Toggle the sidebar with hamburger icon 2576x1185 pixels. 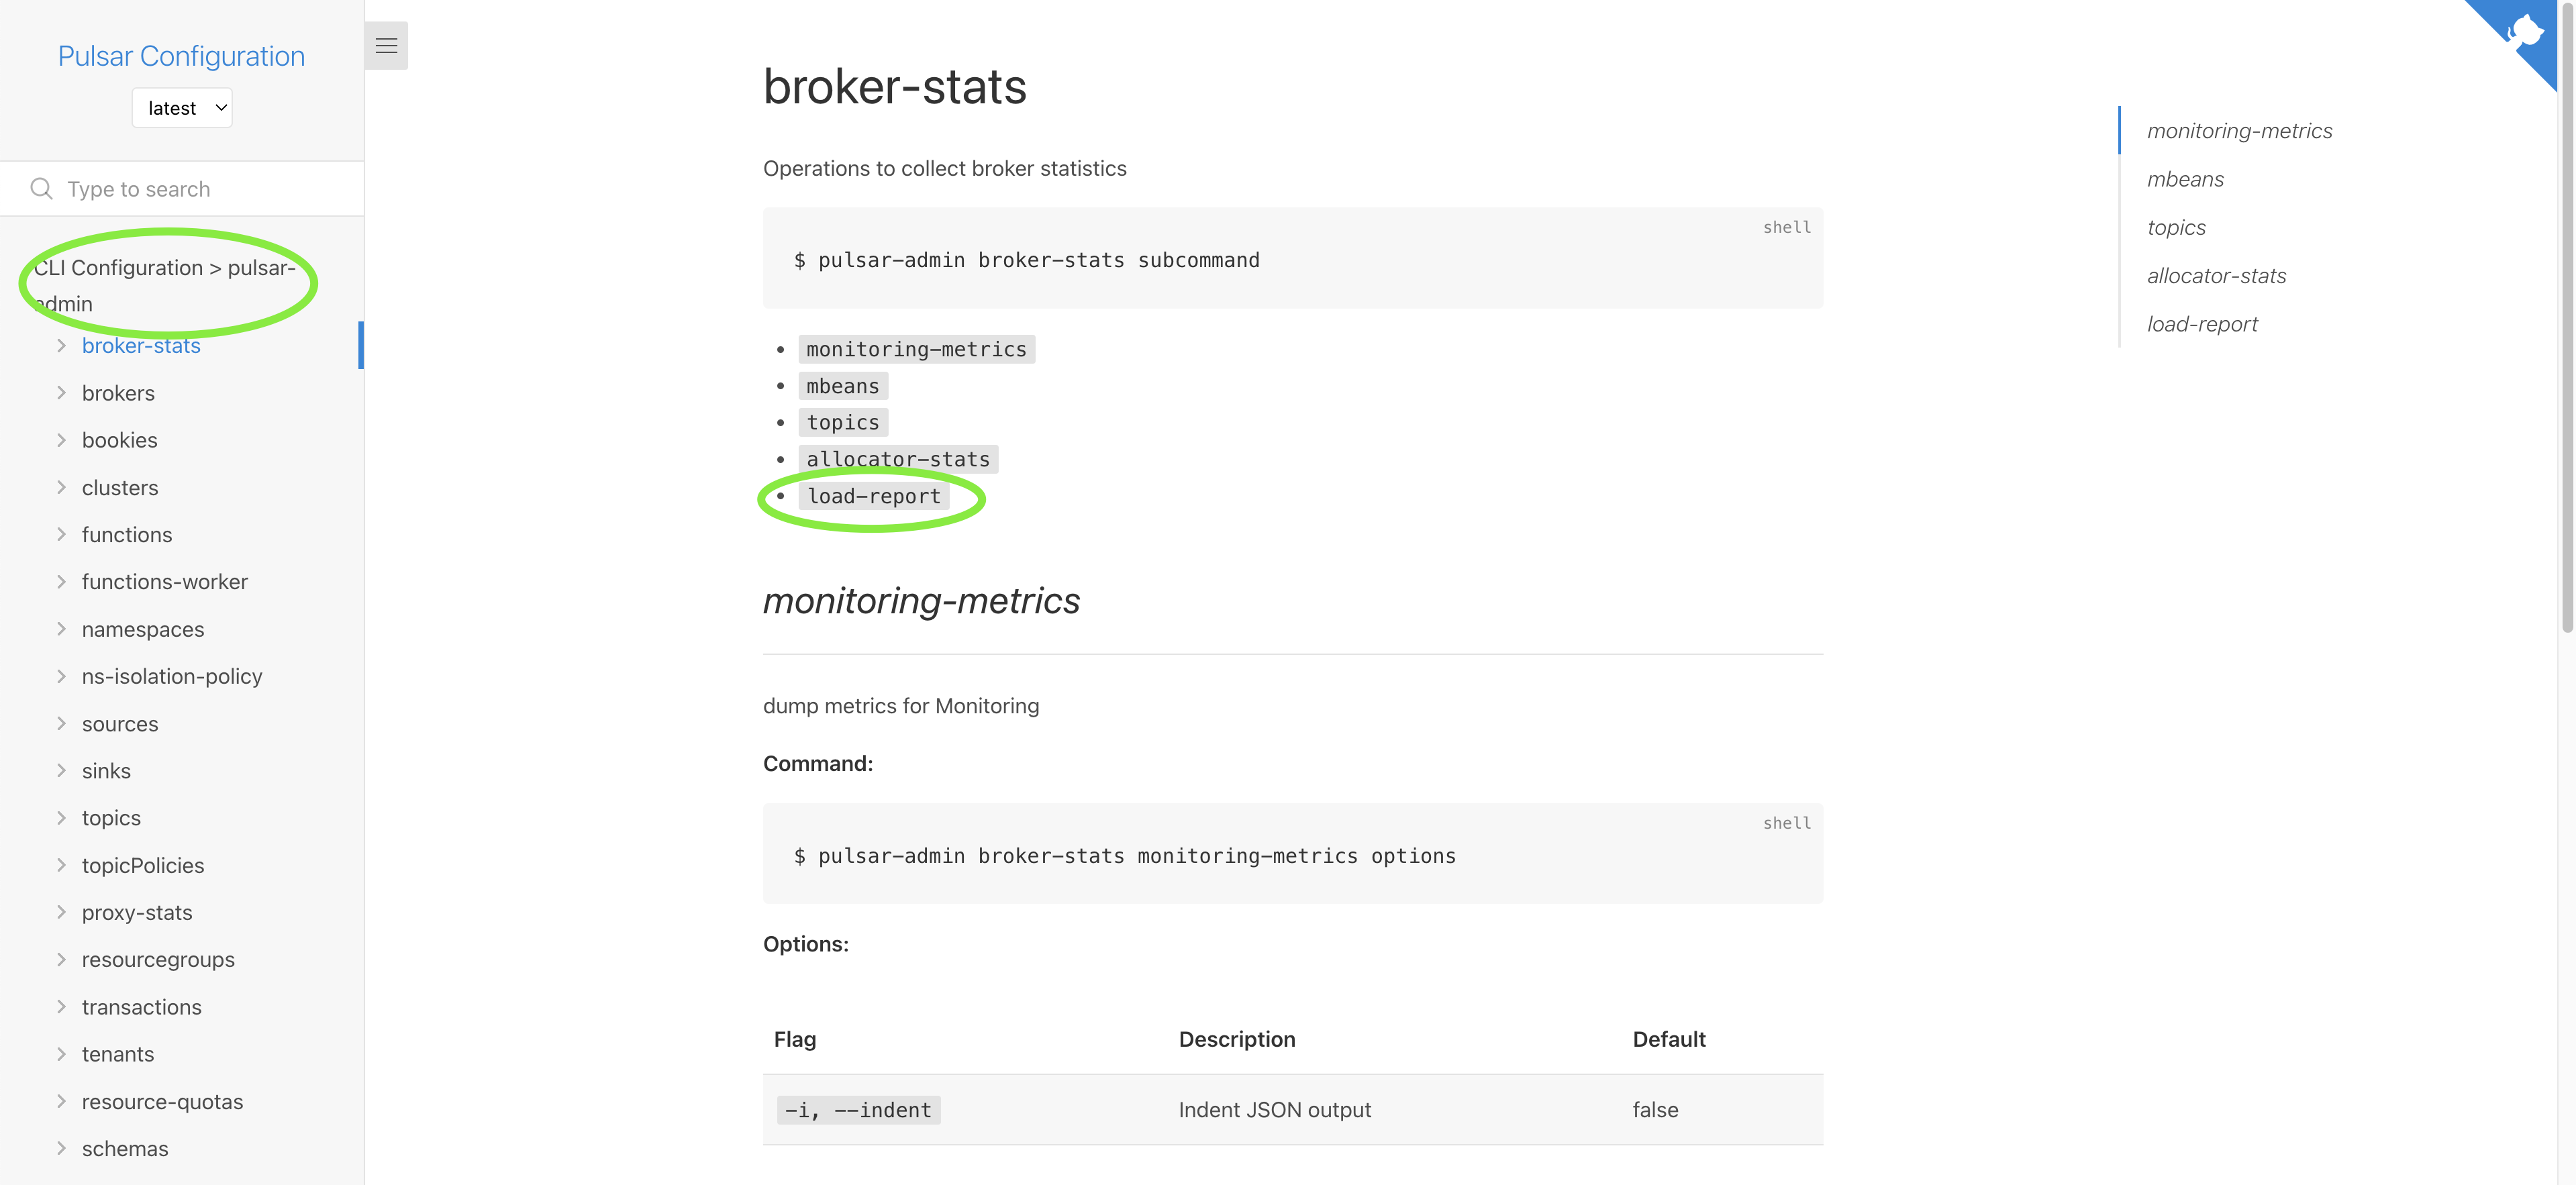(386, 45)
